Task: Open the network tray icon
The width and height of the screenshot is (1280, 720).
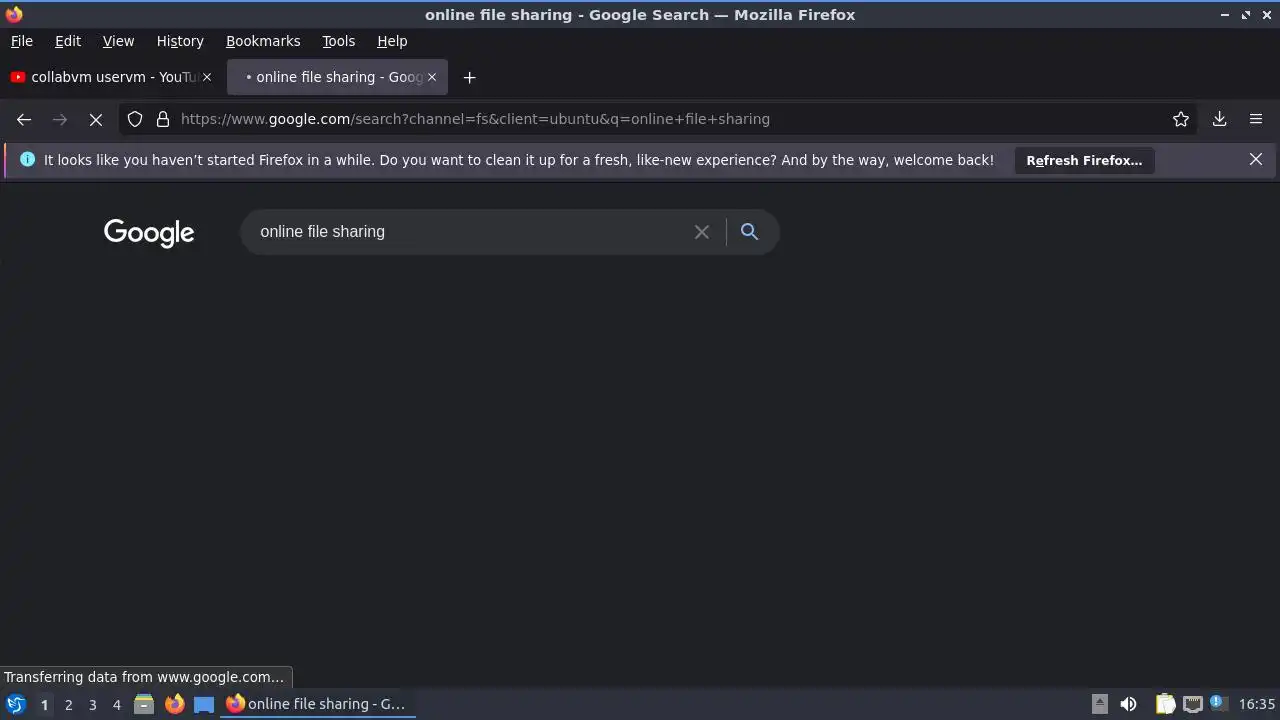Action: click(x=1192, y=704)
